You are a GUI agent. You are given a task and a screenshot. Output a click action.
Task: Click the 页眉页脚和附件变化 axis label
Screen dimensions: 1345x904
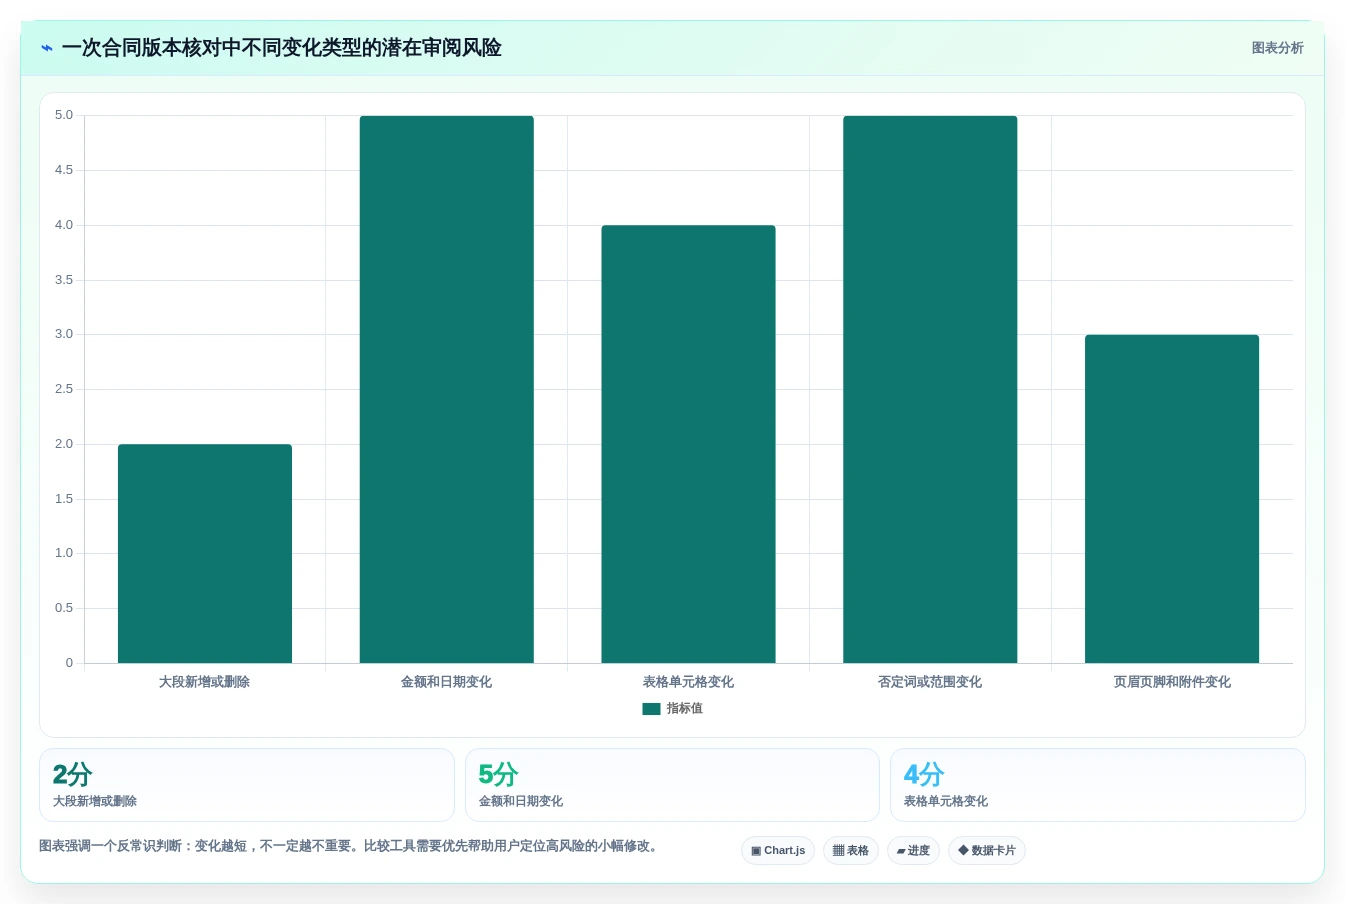[1172, 682]
